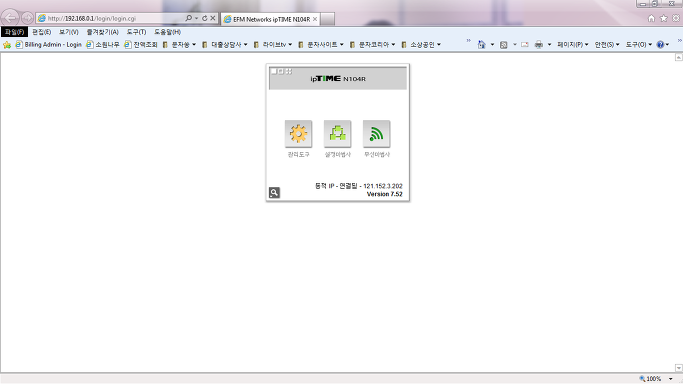
Task: Click the command bar Home page icon
Action: tap(481, 44)
